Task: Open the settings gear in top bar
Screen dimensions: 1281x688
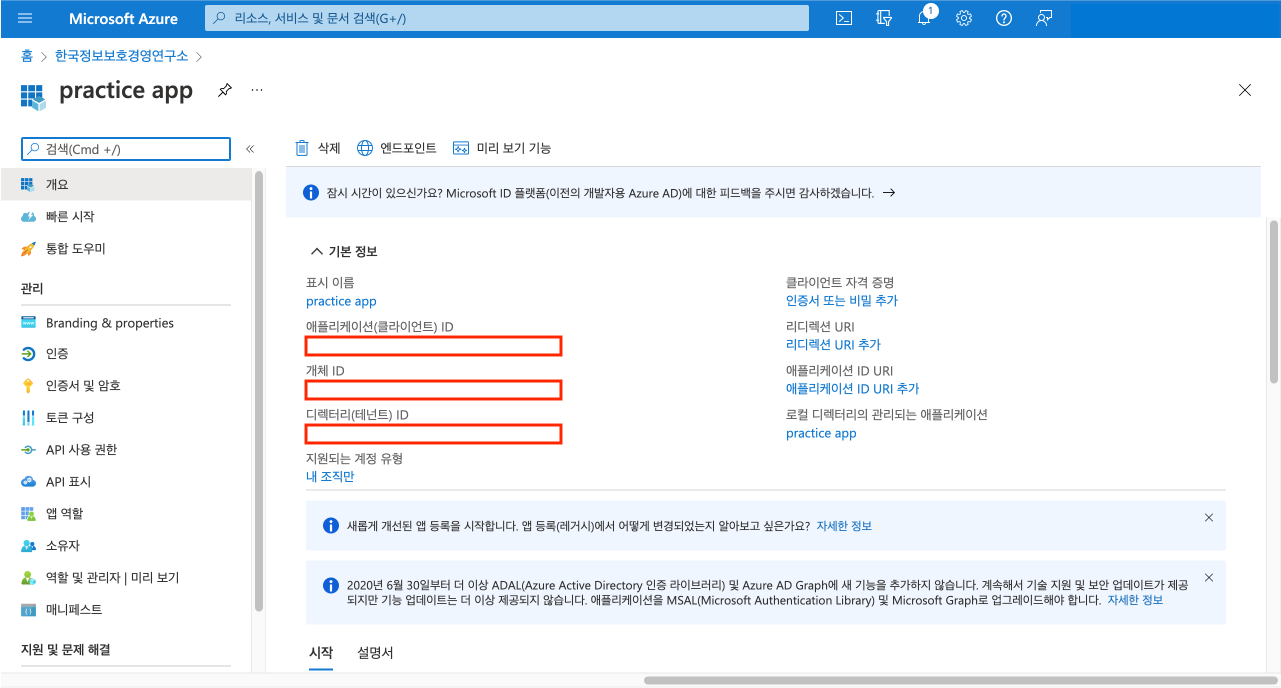Action: [964, 18]
